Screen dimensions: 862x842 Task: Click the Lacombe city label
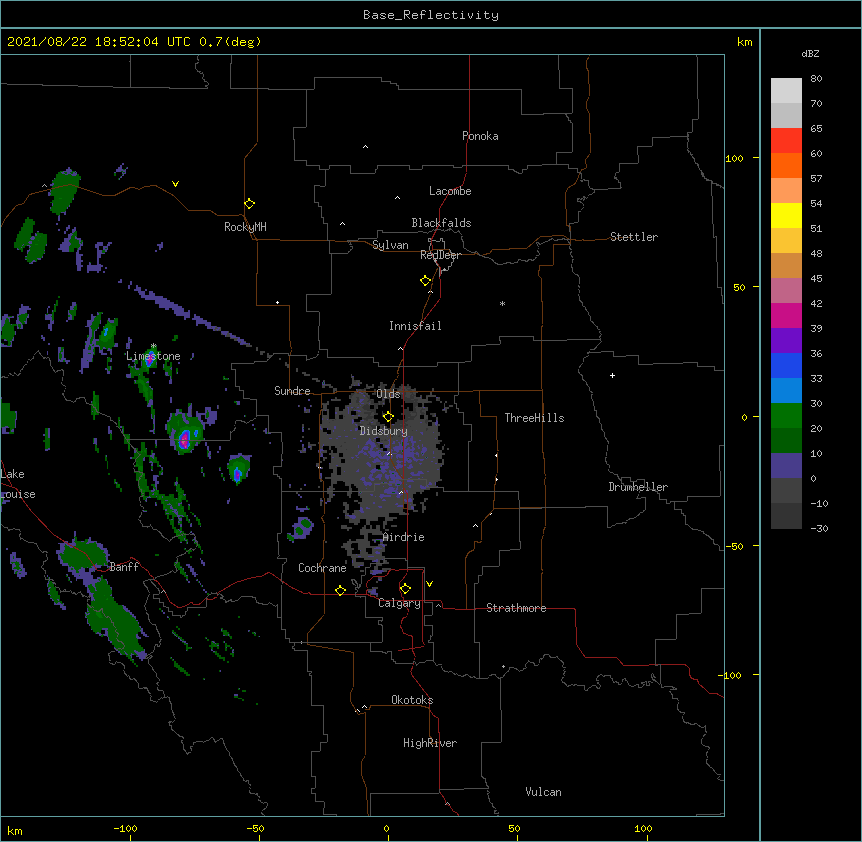pos(450,191)
